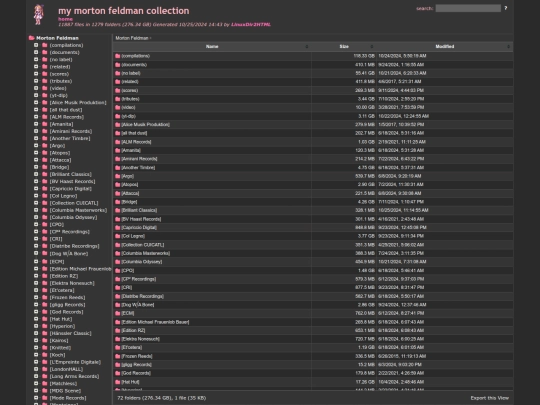
Task: Click folder icon of [Attacca] row in the table
Action: pos(118,193)
